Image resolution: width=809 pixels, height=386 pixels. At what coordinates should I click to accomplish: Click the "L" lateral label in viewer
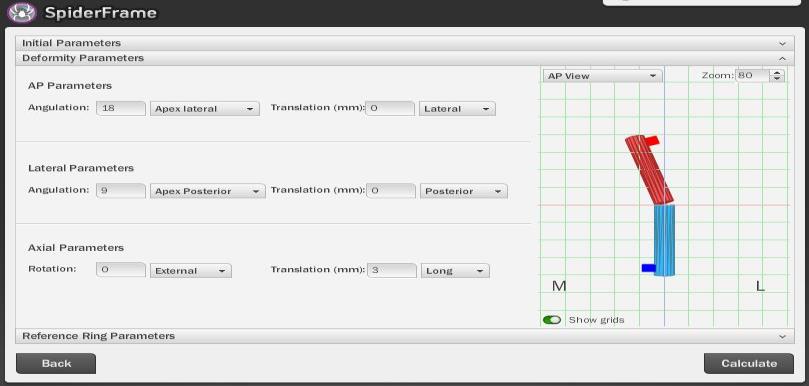[x=760, y=285]
